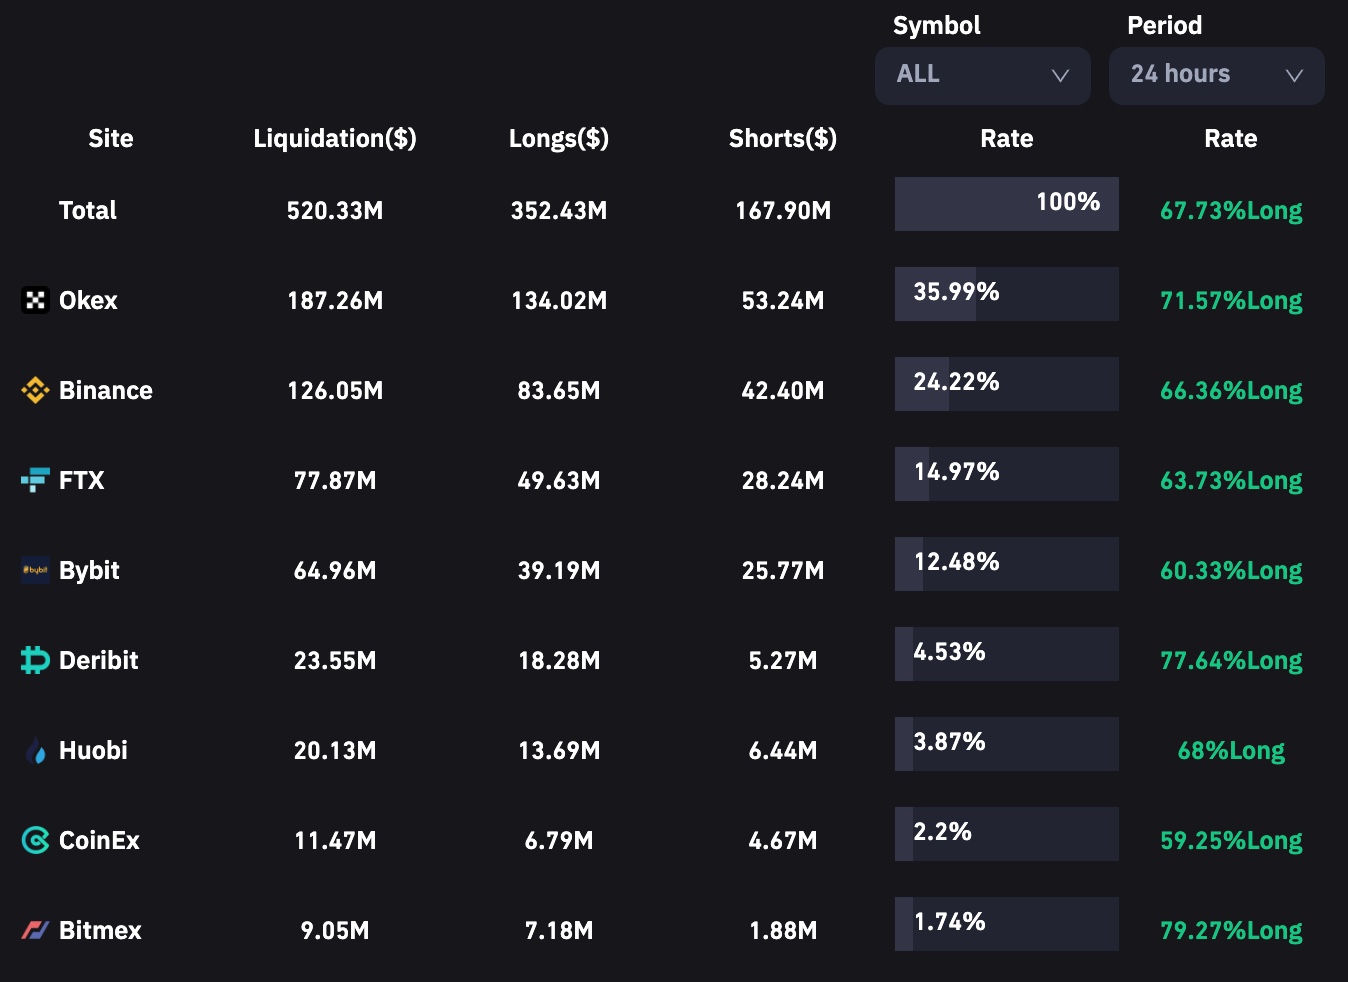Click the Deribit 4.53% rate bar
Image resolution: width=1348 pixels, height=982 pixels.
coord(1007,654)
